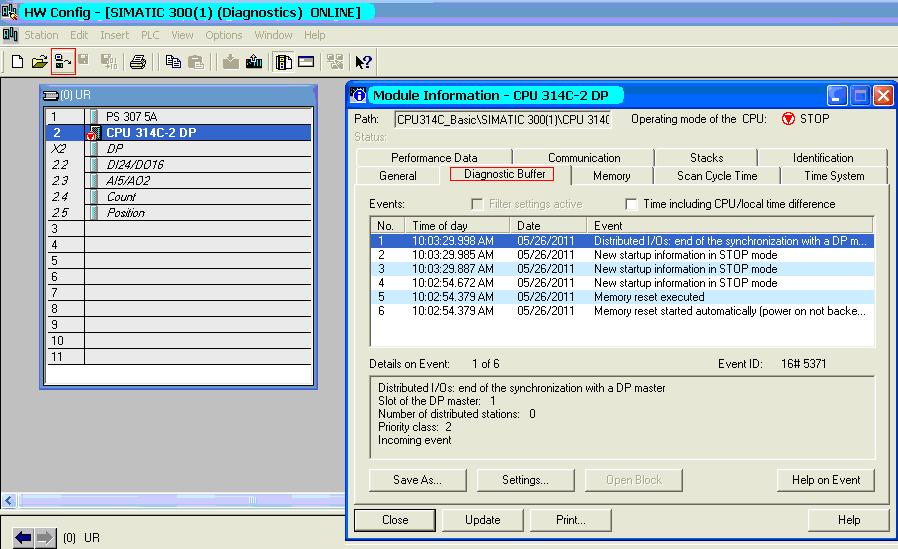898x549 pixels.
Task: Click the Open station folder icon
Action: coord(39,62)
